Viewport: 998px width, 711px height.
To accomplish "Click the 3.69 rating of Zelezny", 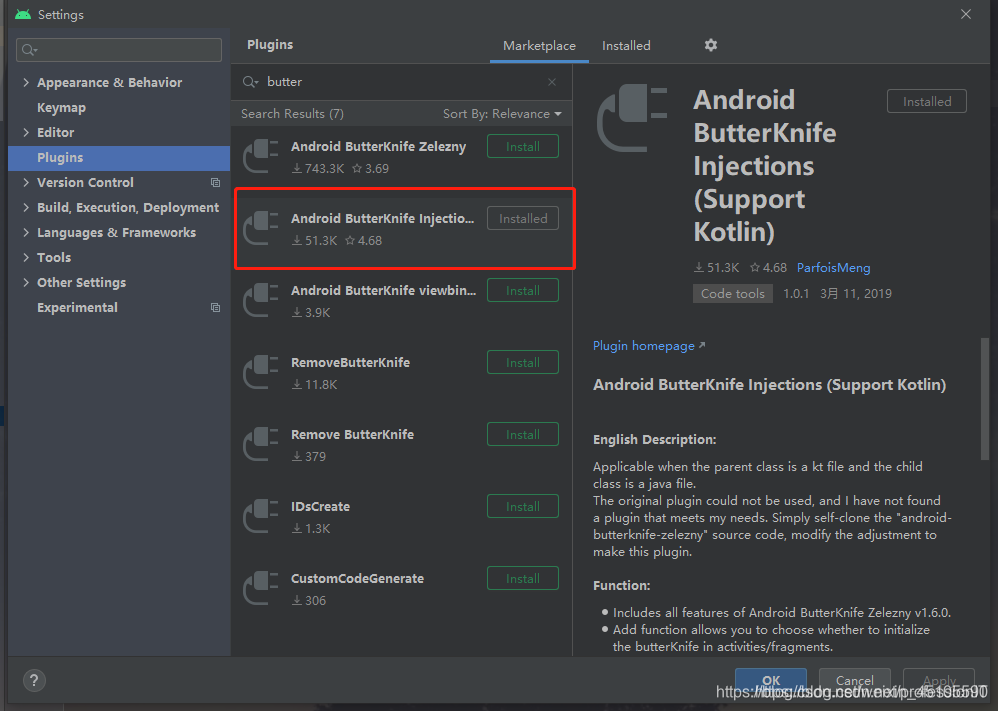I will tap(370, 169).
